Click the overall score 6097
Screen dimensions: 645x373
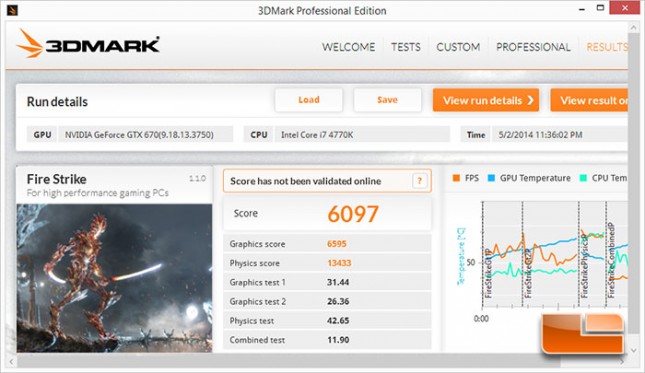353,214
